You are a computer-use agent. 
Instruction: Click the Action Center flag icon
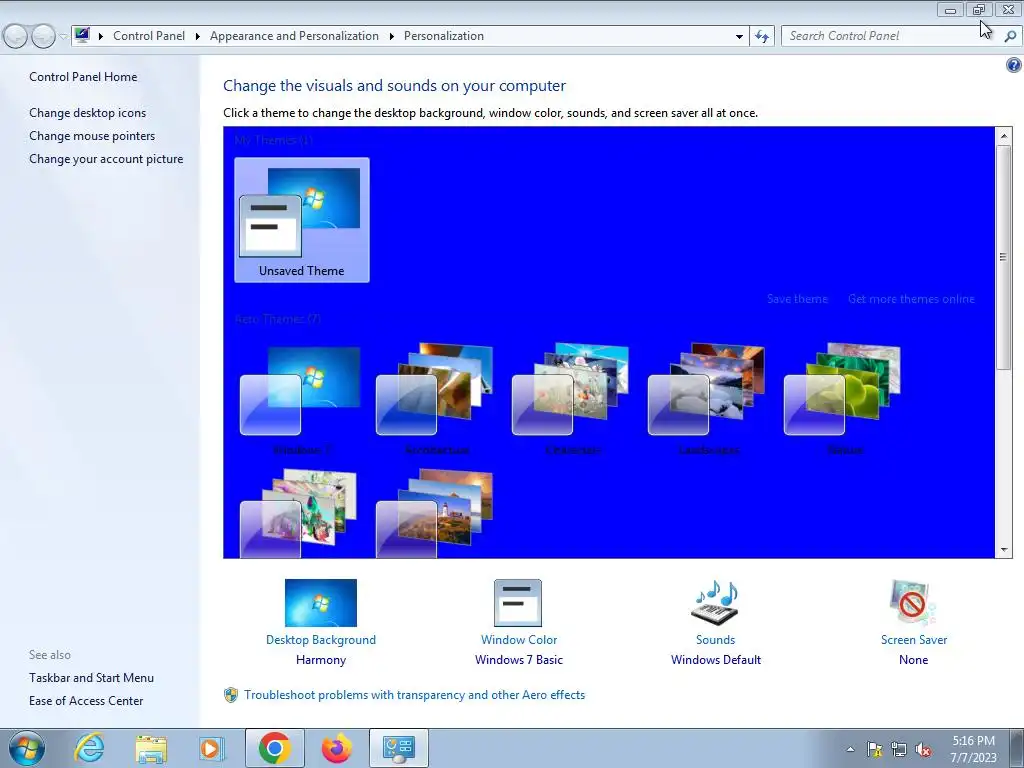point(874,750)
